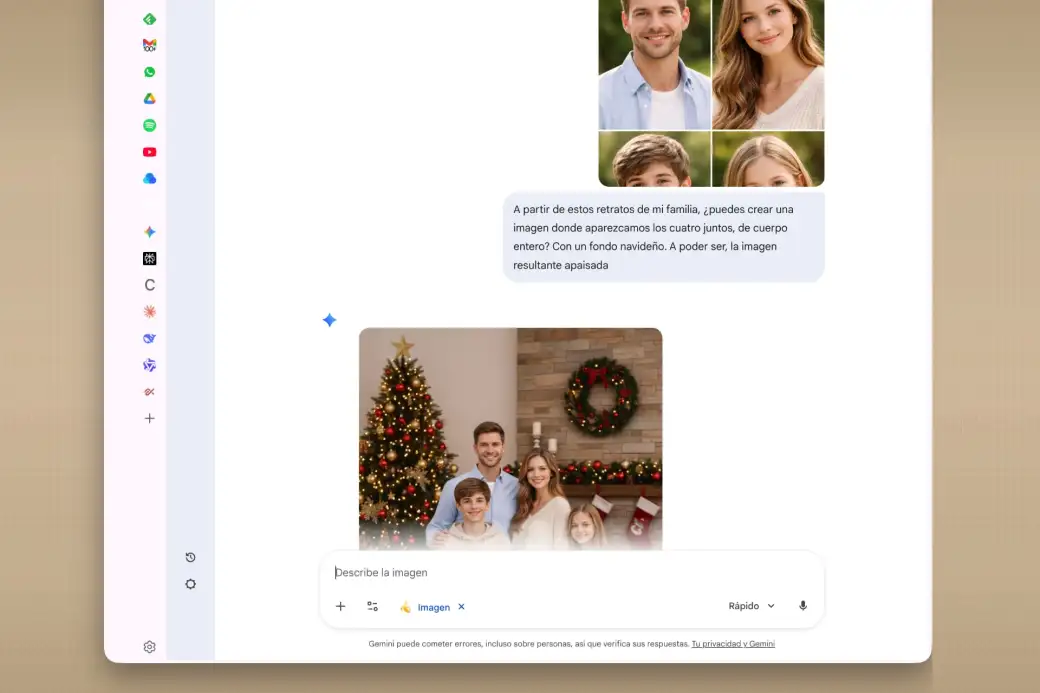Open the tools selector icon beside the plus
Viewport: 1040px width, 693px height.
pyautogui.click(x=372, y=606)
